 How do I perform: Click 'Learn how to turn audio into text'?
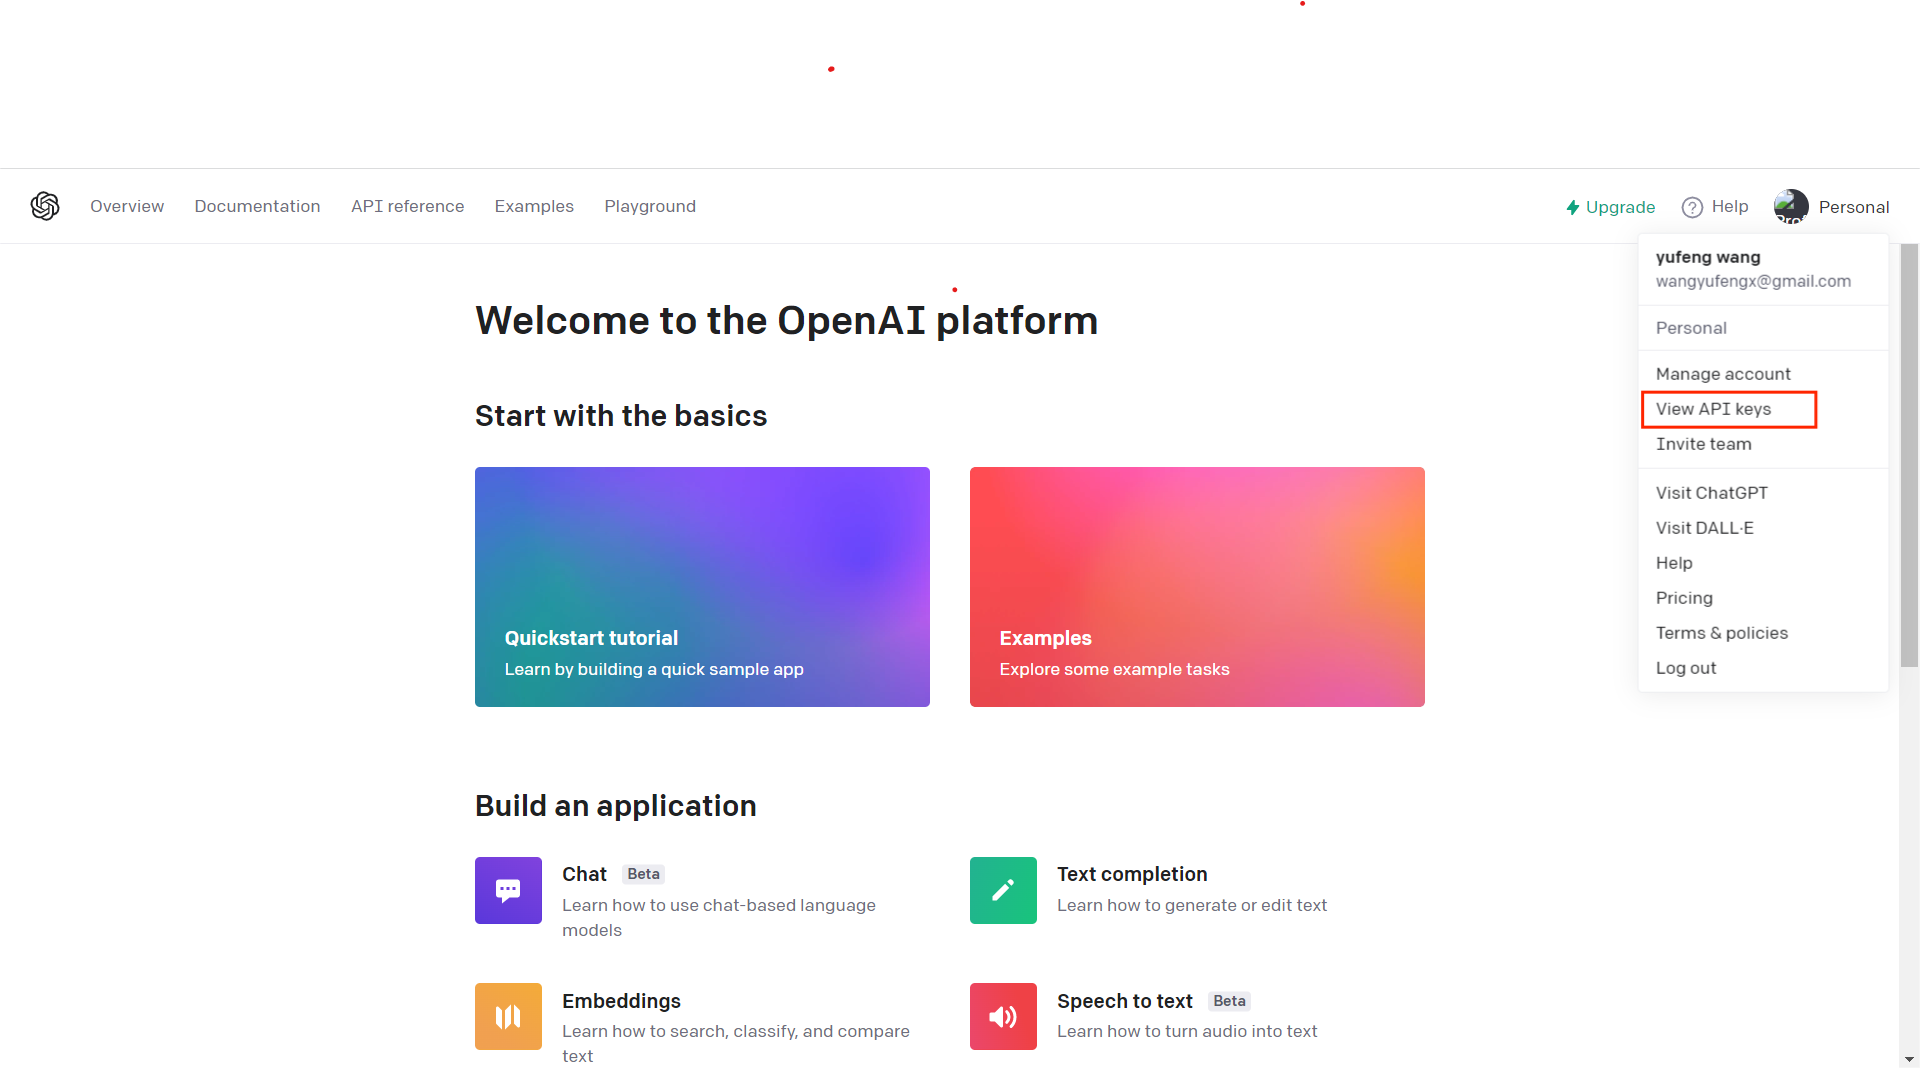point(1187,1031)
